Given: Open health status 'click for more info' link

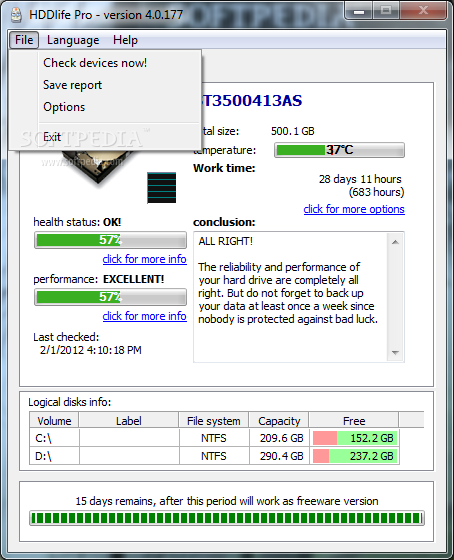Looking at the screenshot, I should click(x=144, y=259).
